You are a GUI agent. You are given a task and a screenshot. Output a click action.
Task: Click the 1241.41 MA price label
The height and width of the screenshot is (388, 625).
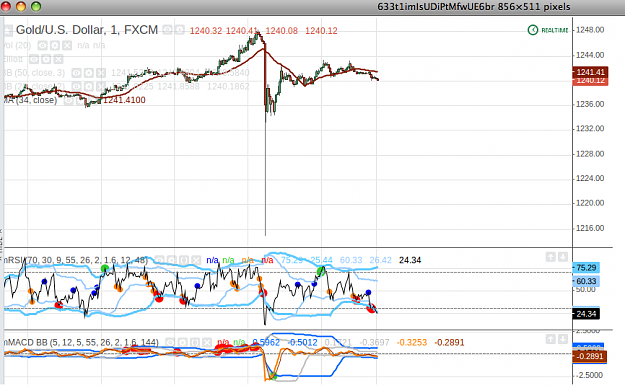point(590,72)
